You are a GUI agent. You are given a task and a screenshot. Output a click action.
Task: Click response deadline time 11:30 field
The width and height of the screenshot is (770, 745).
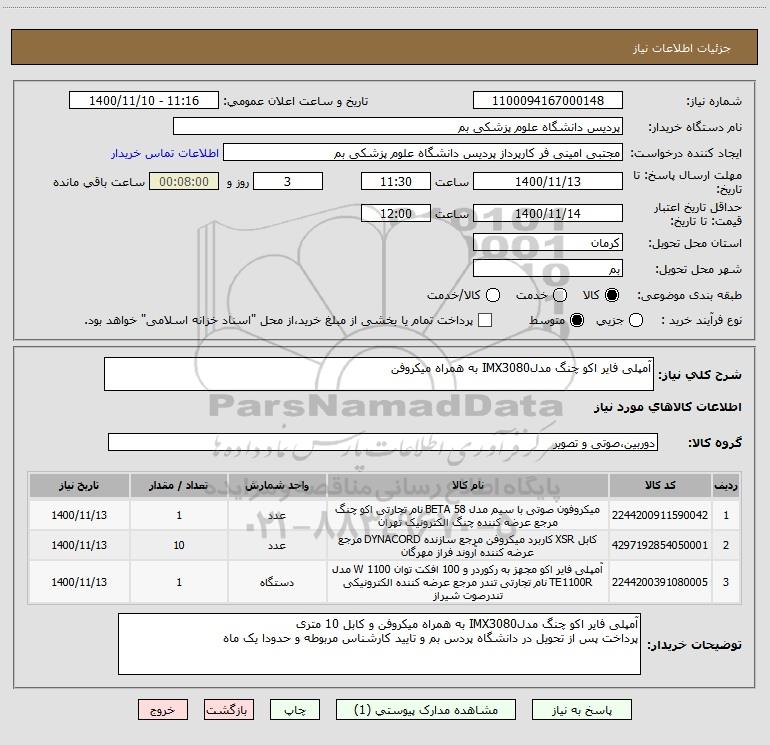396,181
